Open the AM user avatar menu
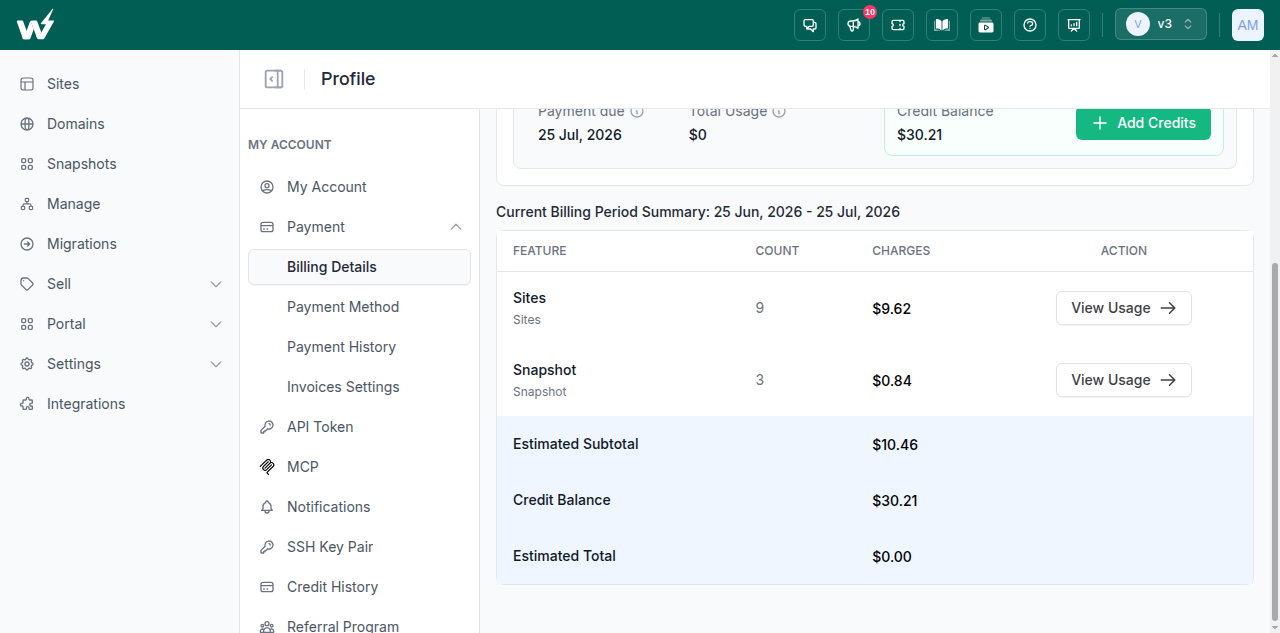Viewport: 1280px width, 633px height. (x=1248, y=25)
